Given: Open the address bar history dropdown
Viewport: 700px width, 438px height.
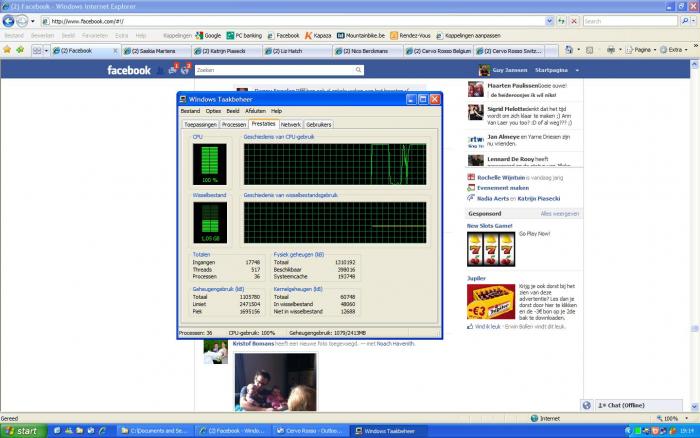Looking at the screenshot, I should [x=549, y=21].
